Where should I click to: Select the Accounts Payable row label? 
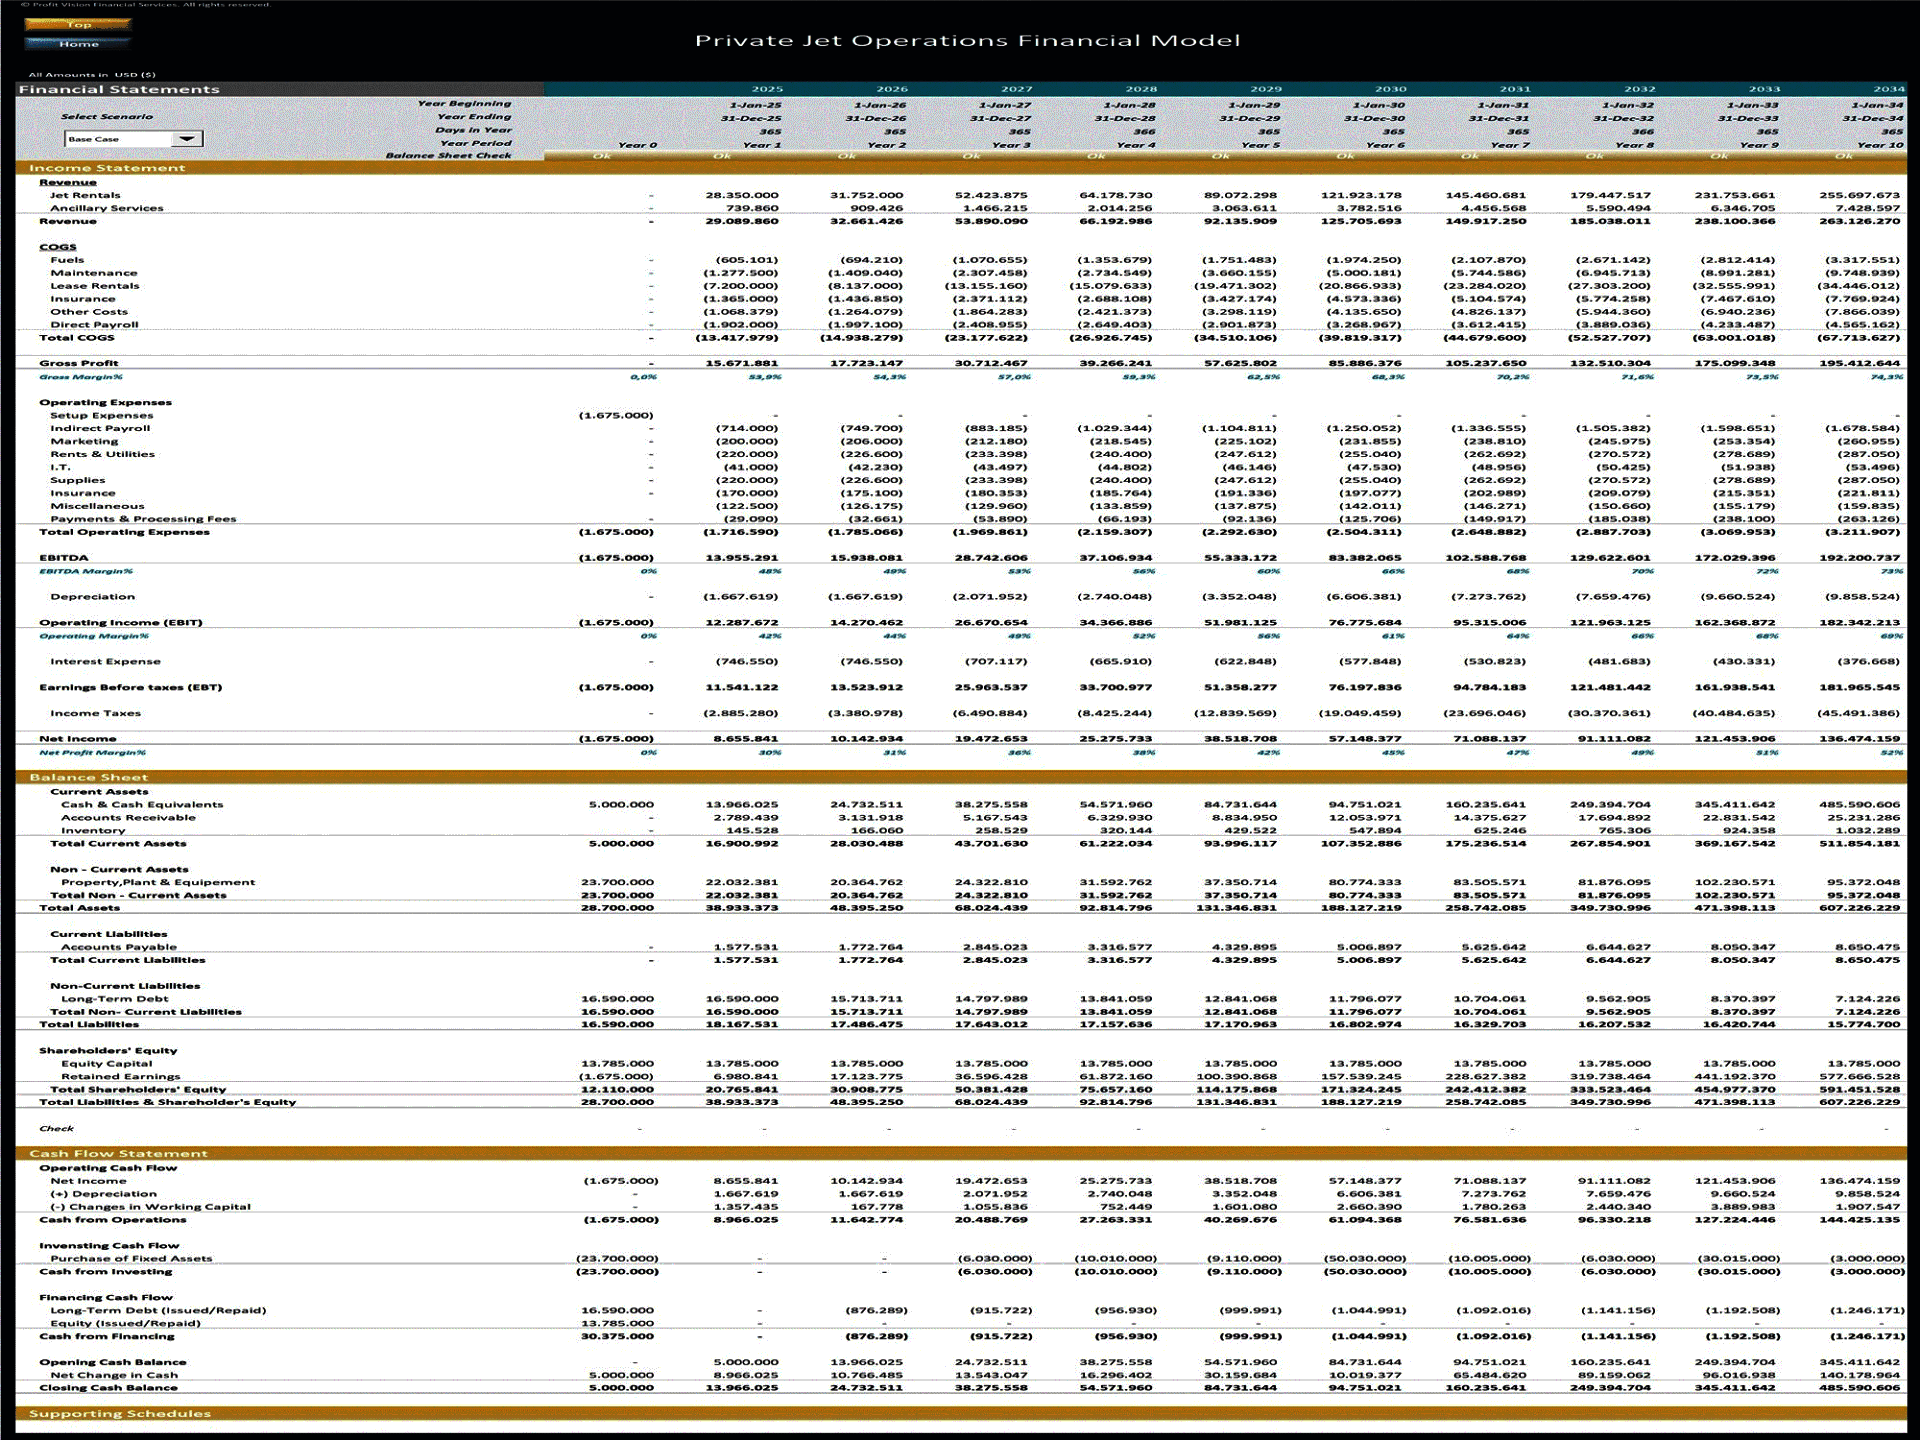(x=119, y=947)
